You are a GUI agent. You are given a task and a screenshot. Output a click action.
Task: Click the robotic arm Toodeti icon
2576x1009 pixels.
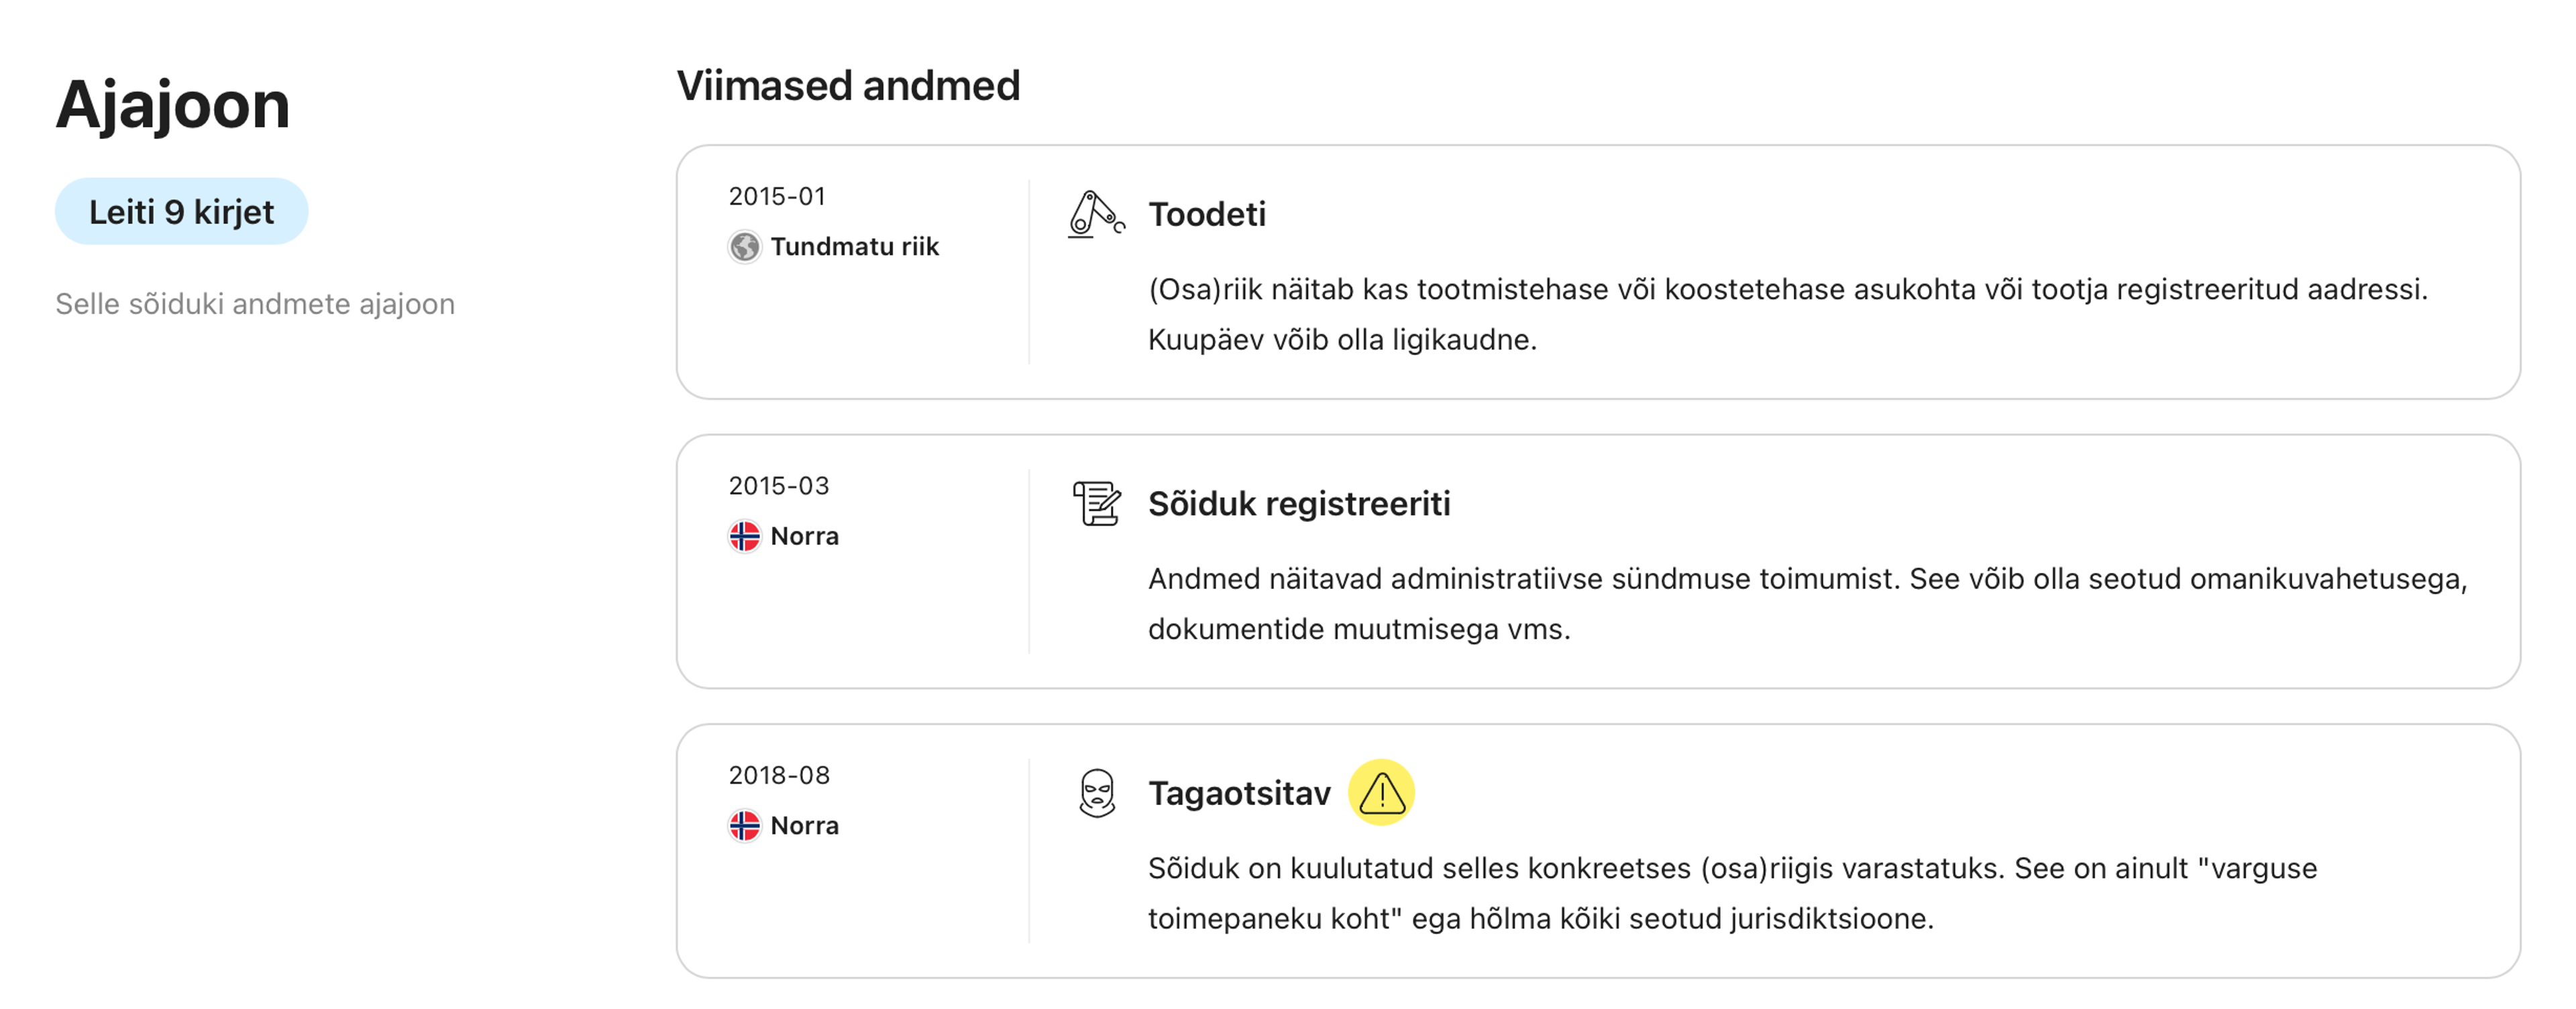[1095, 214]
